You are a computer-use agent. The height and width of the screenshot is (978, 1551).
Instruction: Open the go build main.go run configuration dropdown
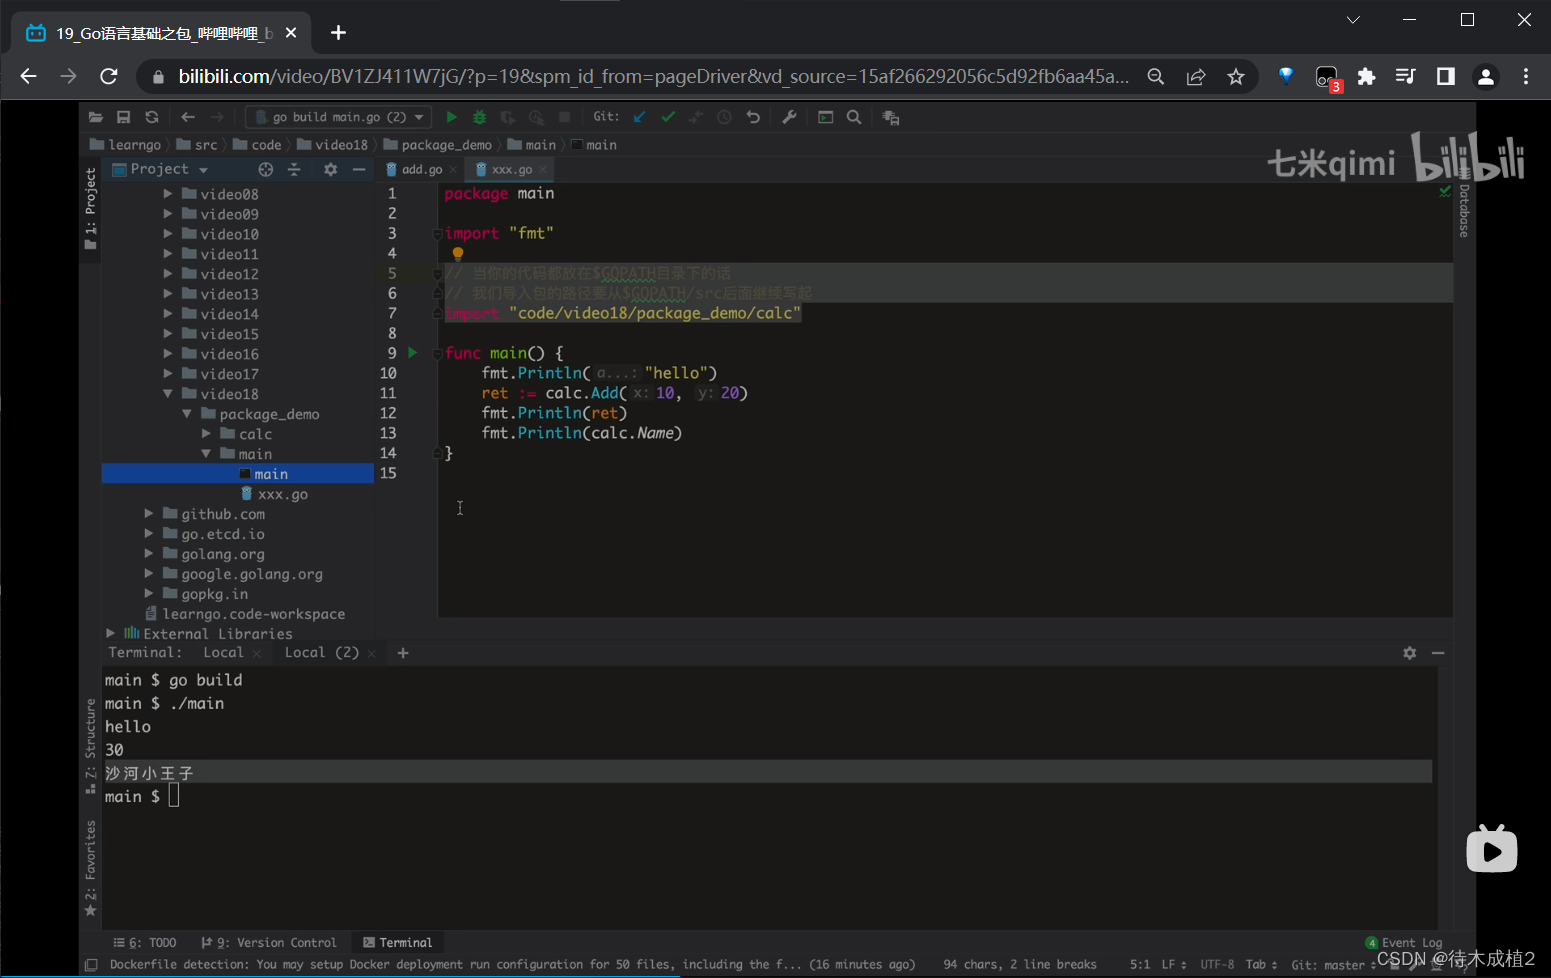(339, 117)
